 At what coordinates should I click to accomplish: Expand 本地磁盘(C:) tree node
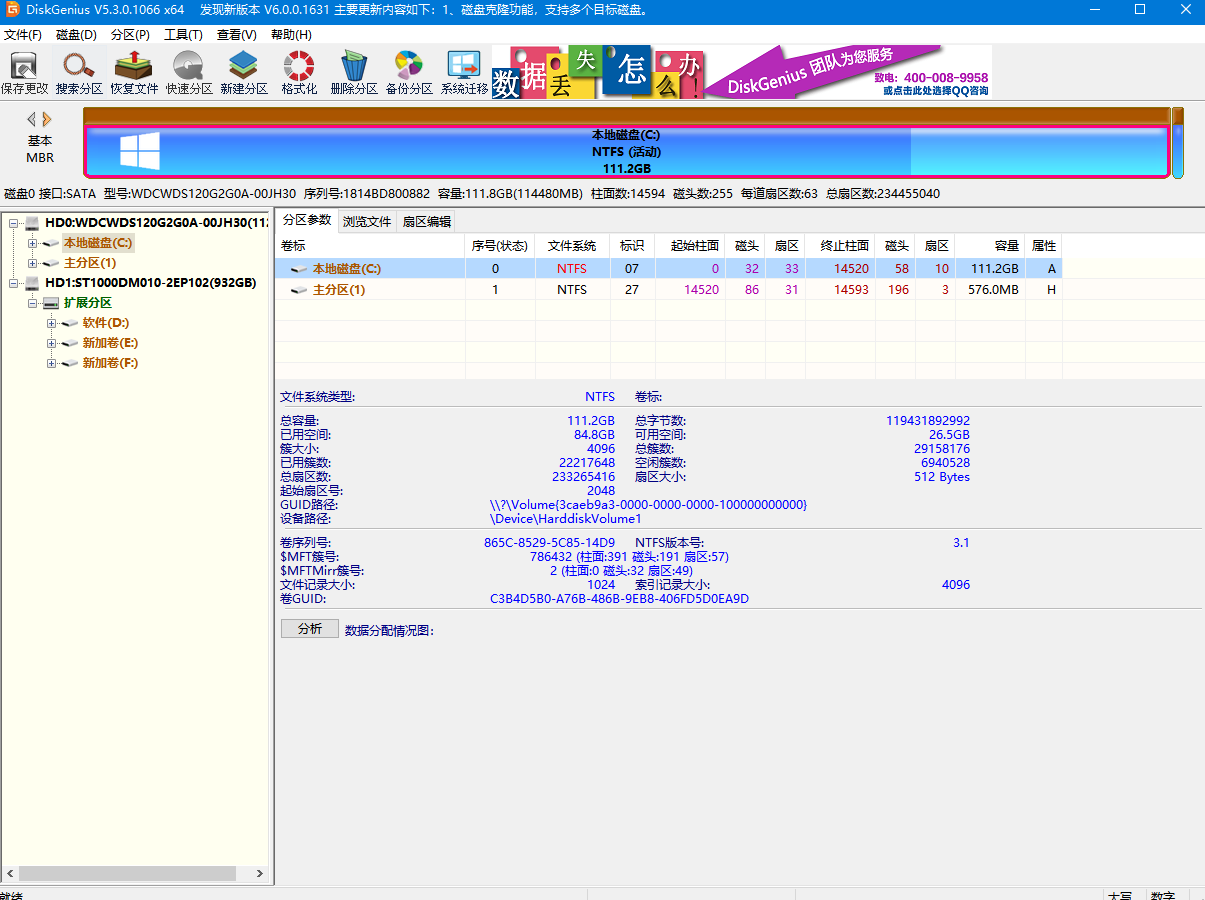(33, 243)
